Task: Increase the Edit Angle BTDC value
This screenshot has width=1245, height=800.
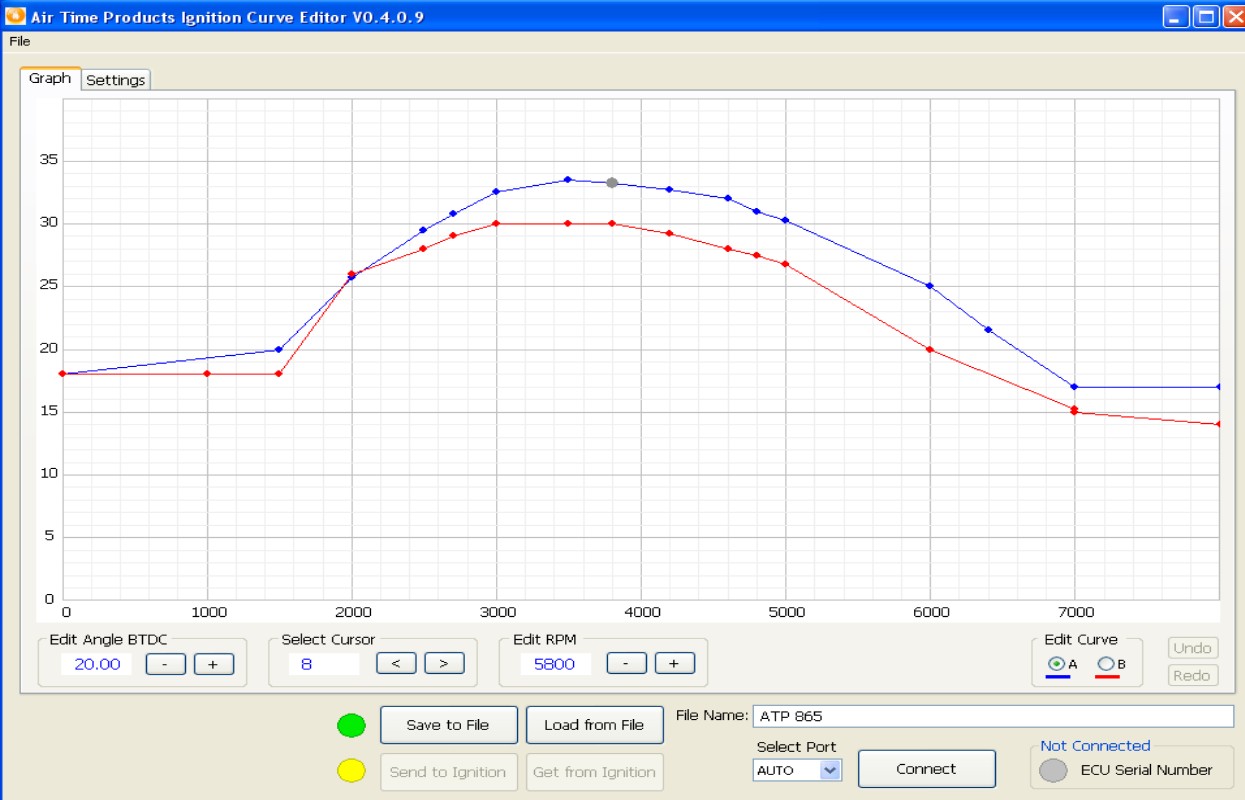Action: (213, 664)
